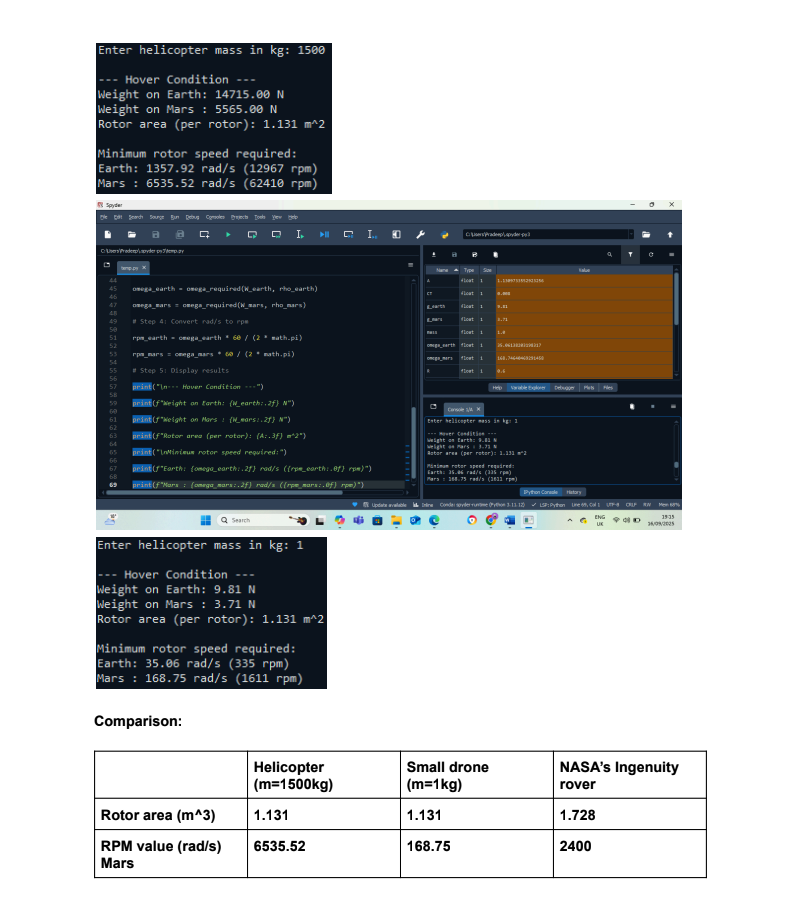Click the console Interrupt kernel square icon
This screenshot has width=796, height=900.
[653, 406]
